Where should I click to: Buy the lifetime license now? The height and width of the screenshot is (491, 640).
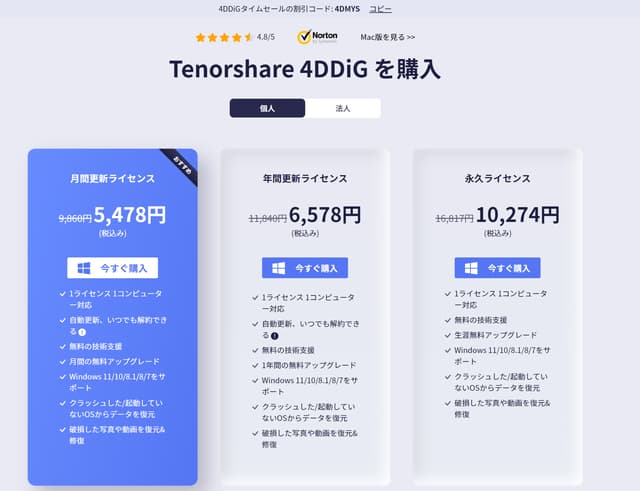(498, 268)
